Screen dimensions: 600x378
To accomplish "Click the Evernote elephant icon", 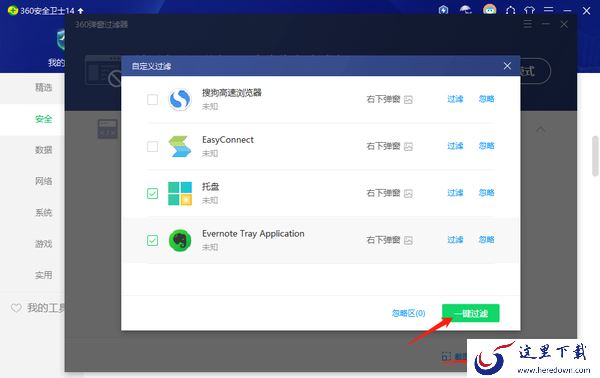I will [x=180, y=240].
